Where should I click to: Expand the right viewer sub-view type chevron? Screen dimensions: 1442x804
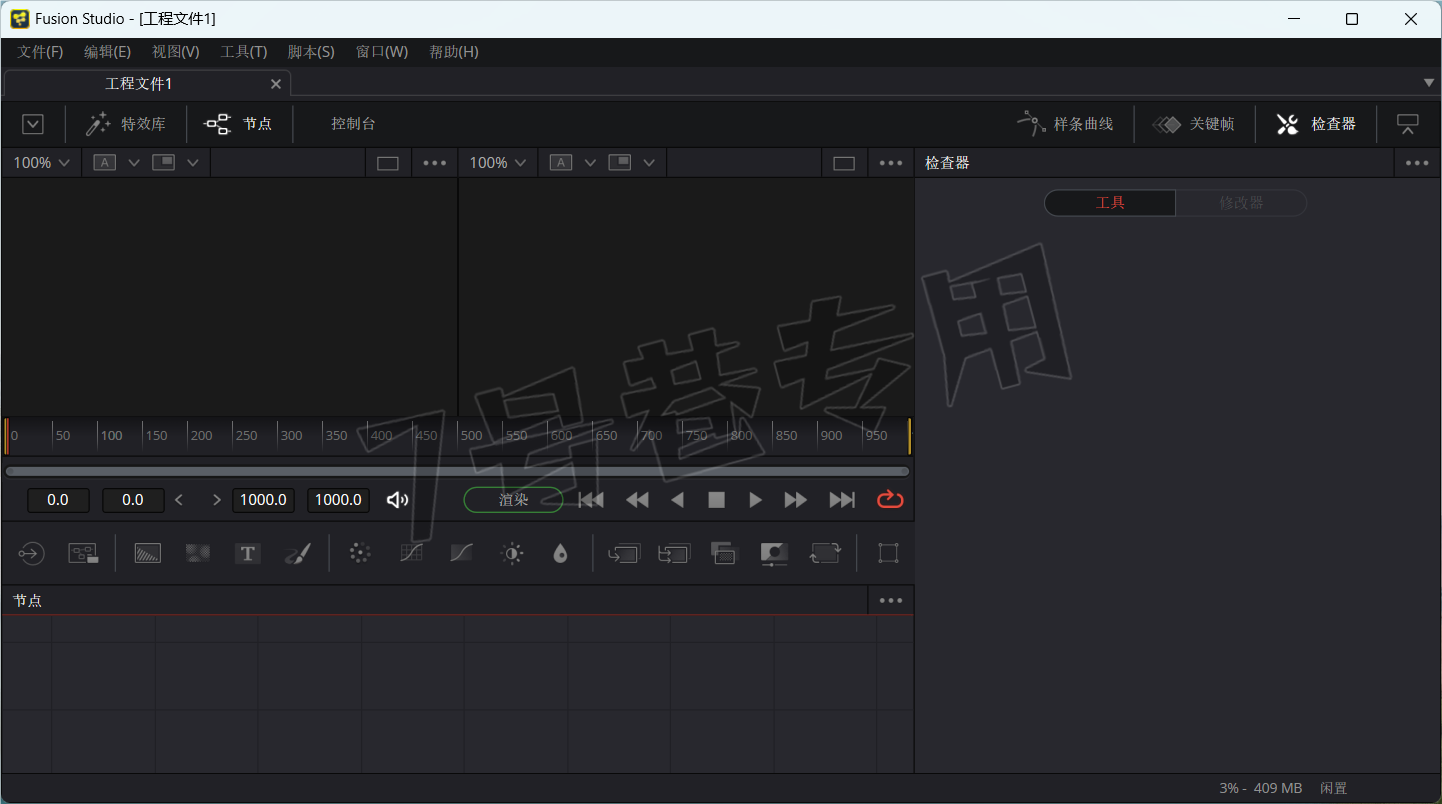click(649, 163)
